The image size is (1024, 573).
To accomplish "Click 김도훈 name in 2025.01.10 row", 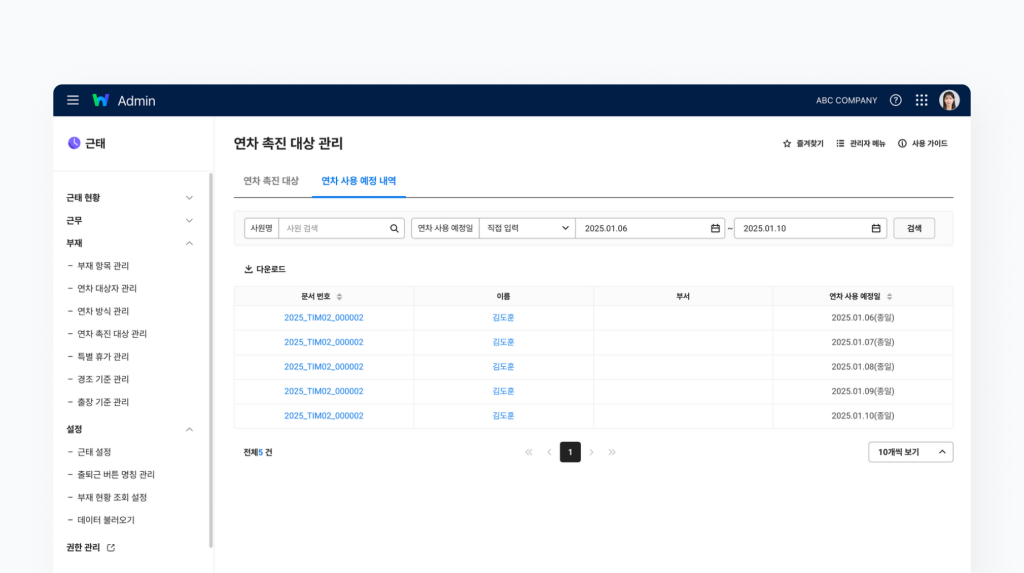I will coord(503,416).
